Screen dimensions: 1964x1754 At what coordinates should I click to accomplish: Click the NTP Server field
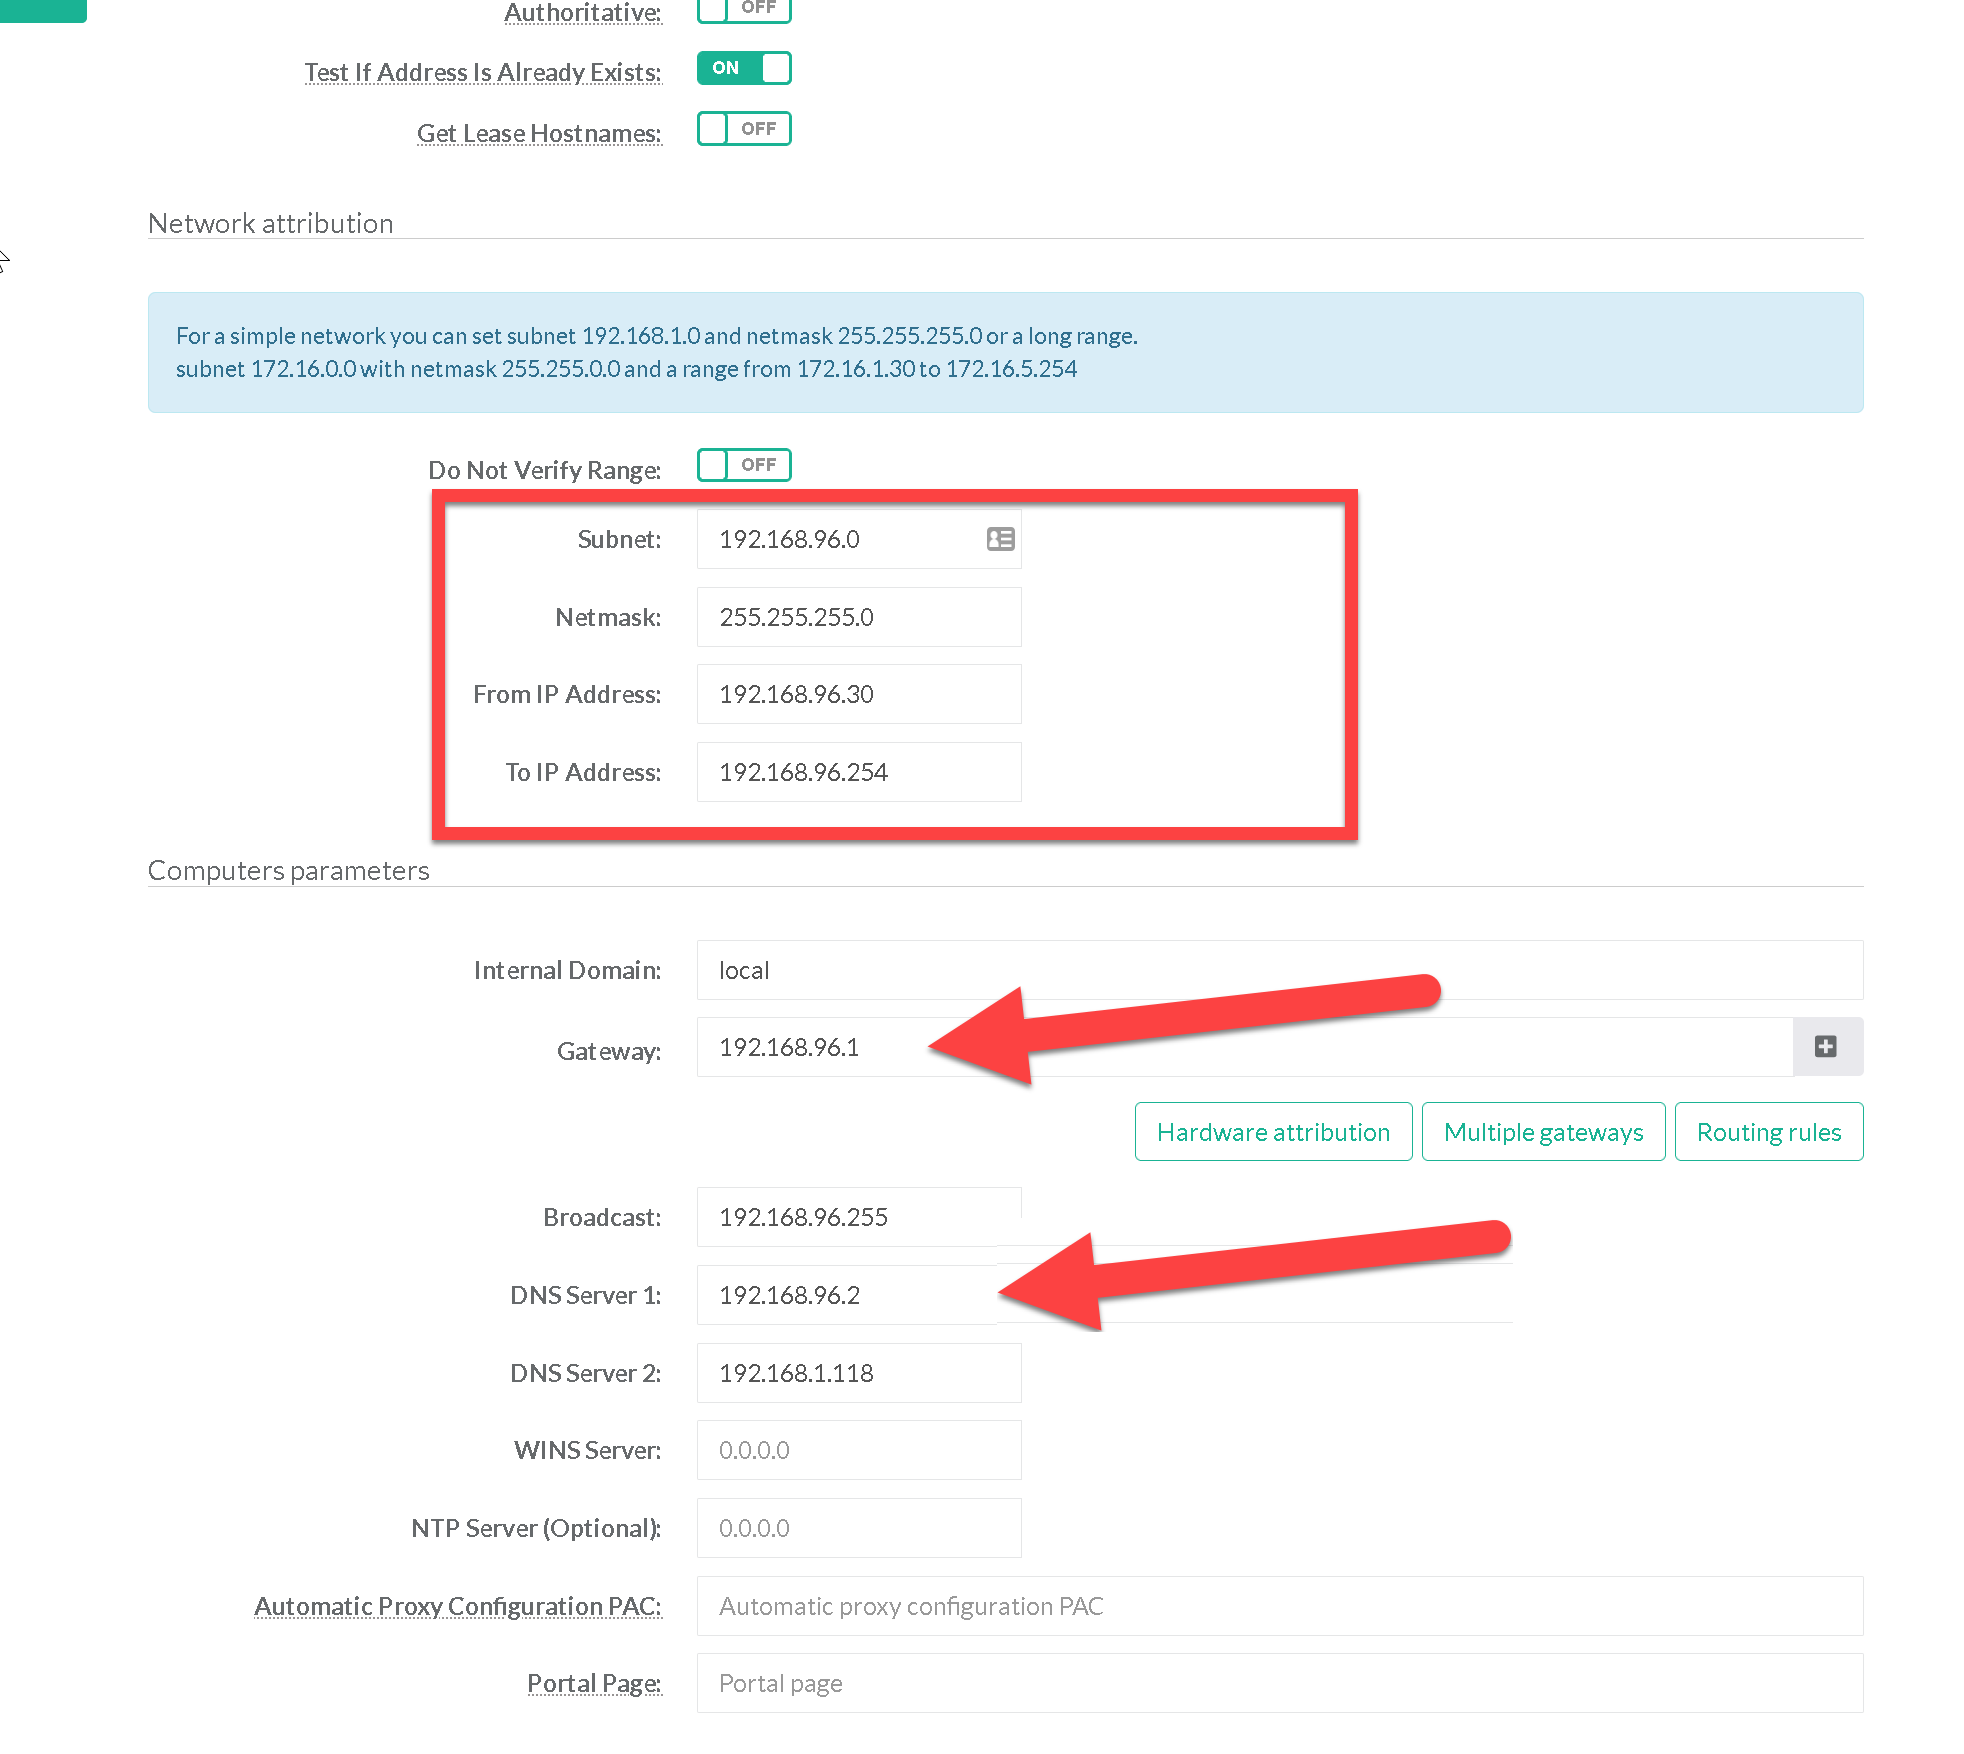point(858,1528)
